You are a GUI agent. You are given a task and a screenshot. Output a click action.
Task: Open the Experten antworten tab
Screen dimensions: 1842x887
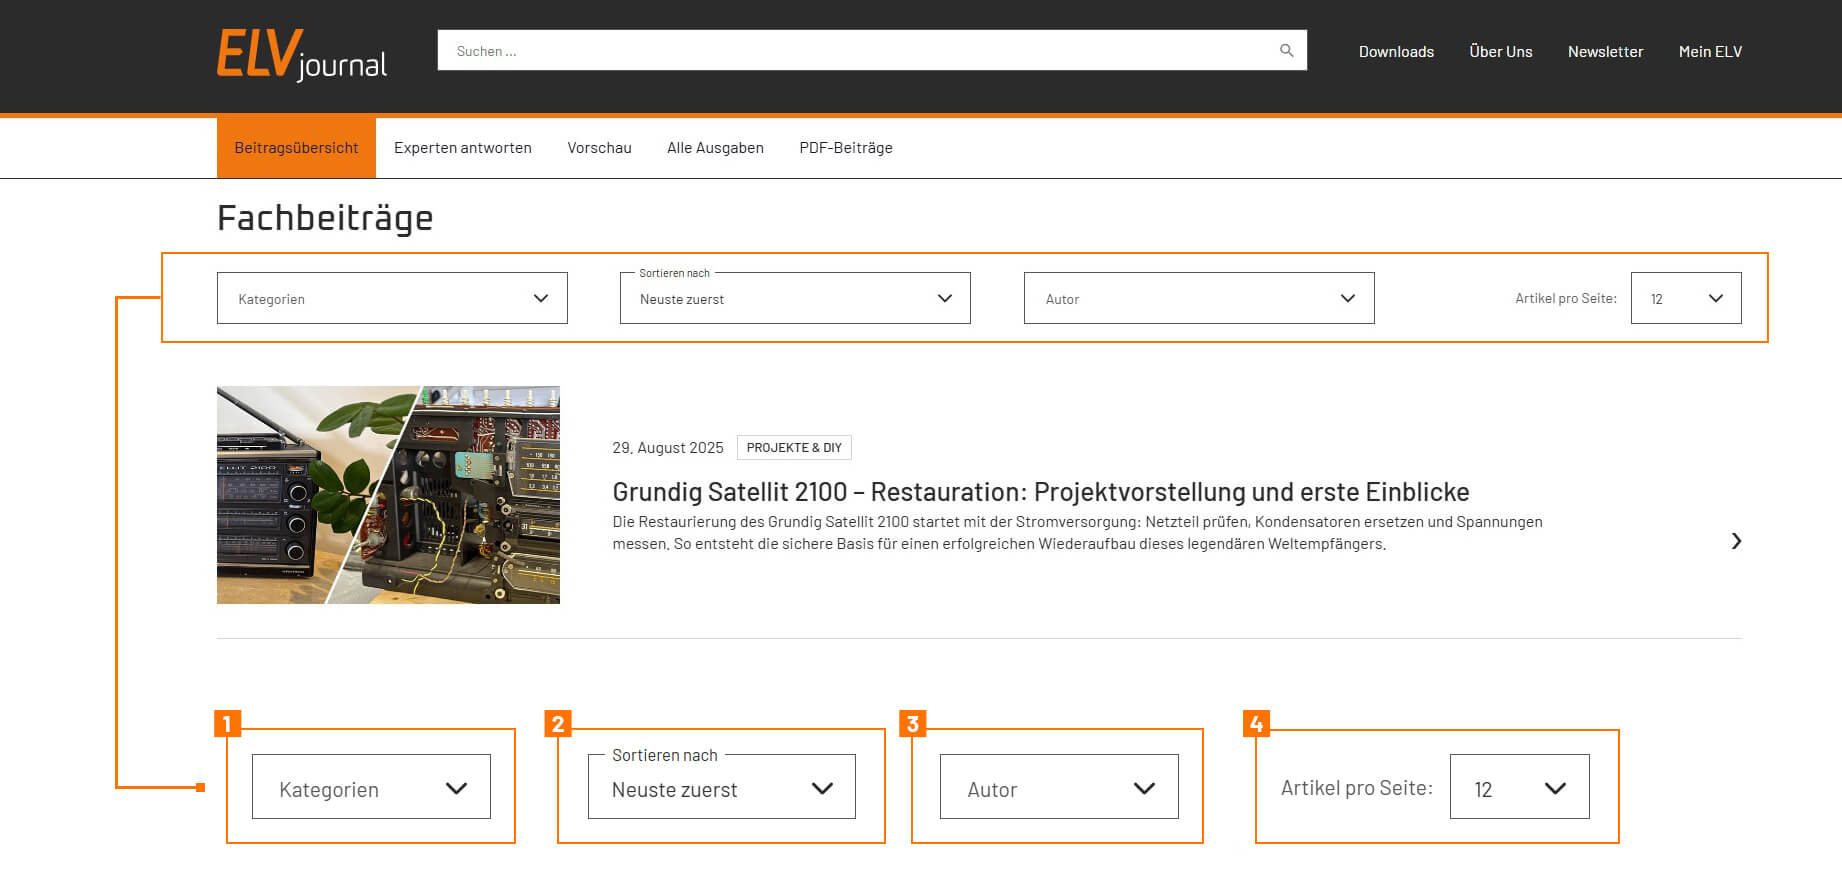pos(462,148)
